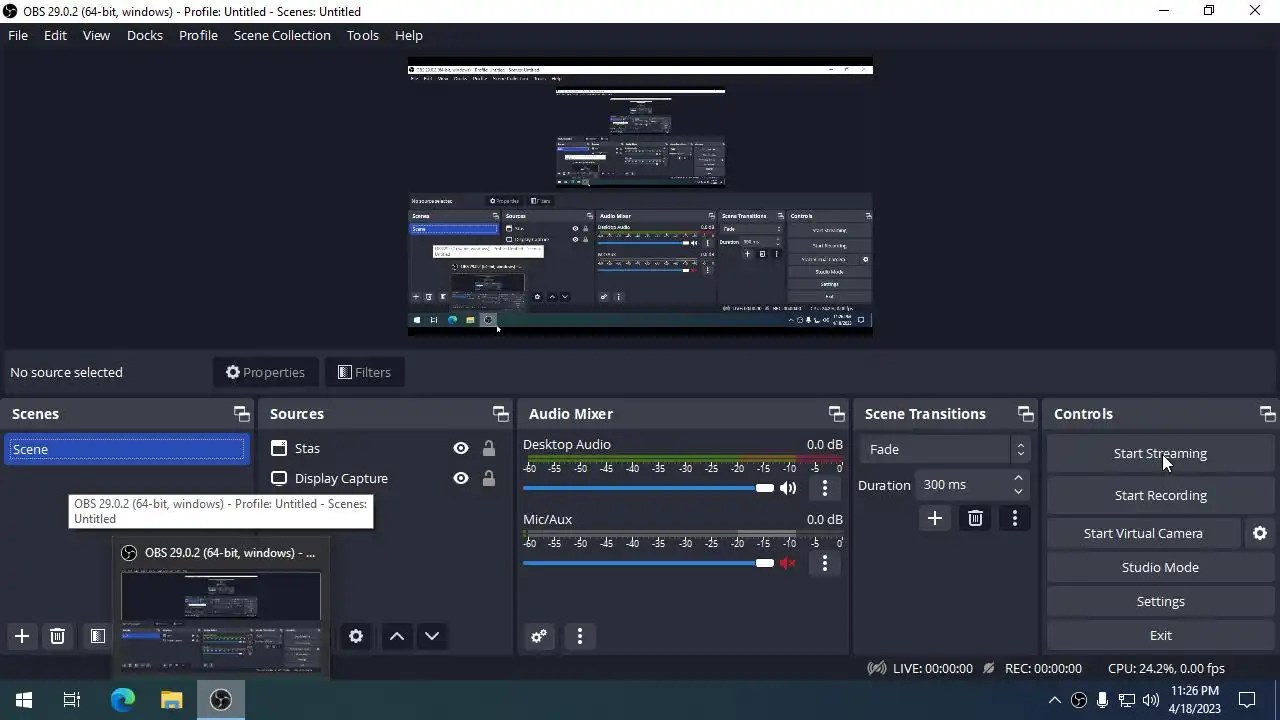Open system tray volume icon

click(x=1151, y=700)
